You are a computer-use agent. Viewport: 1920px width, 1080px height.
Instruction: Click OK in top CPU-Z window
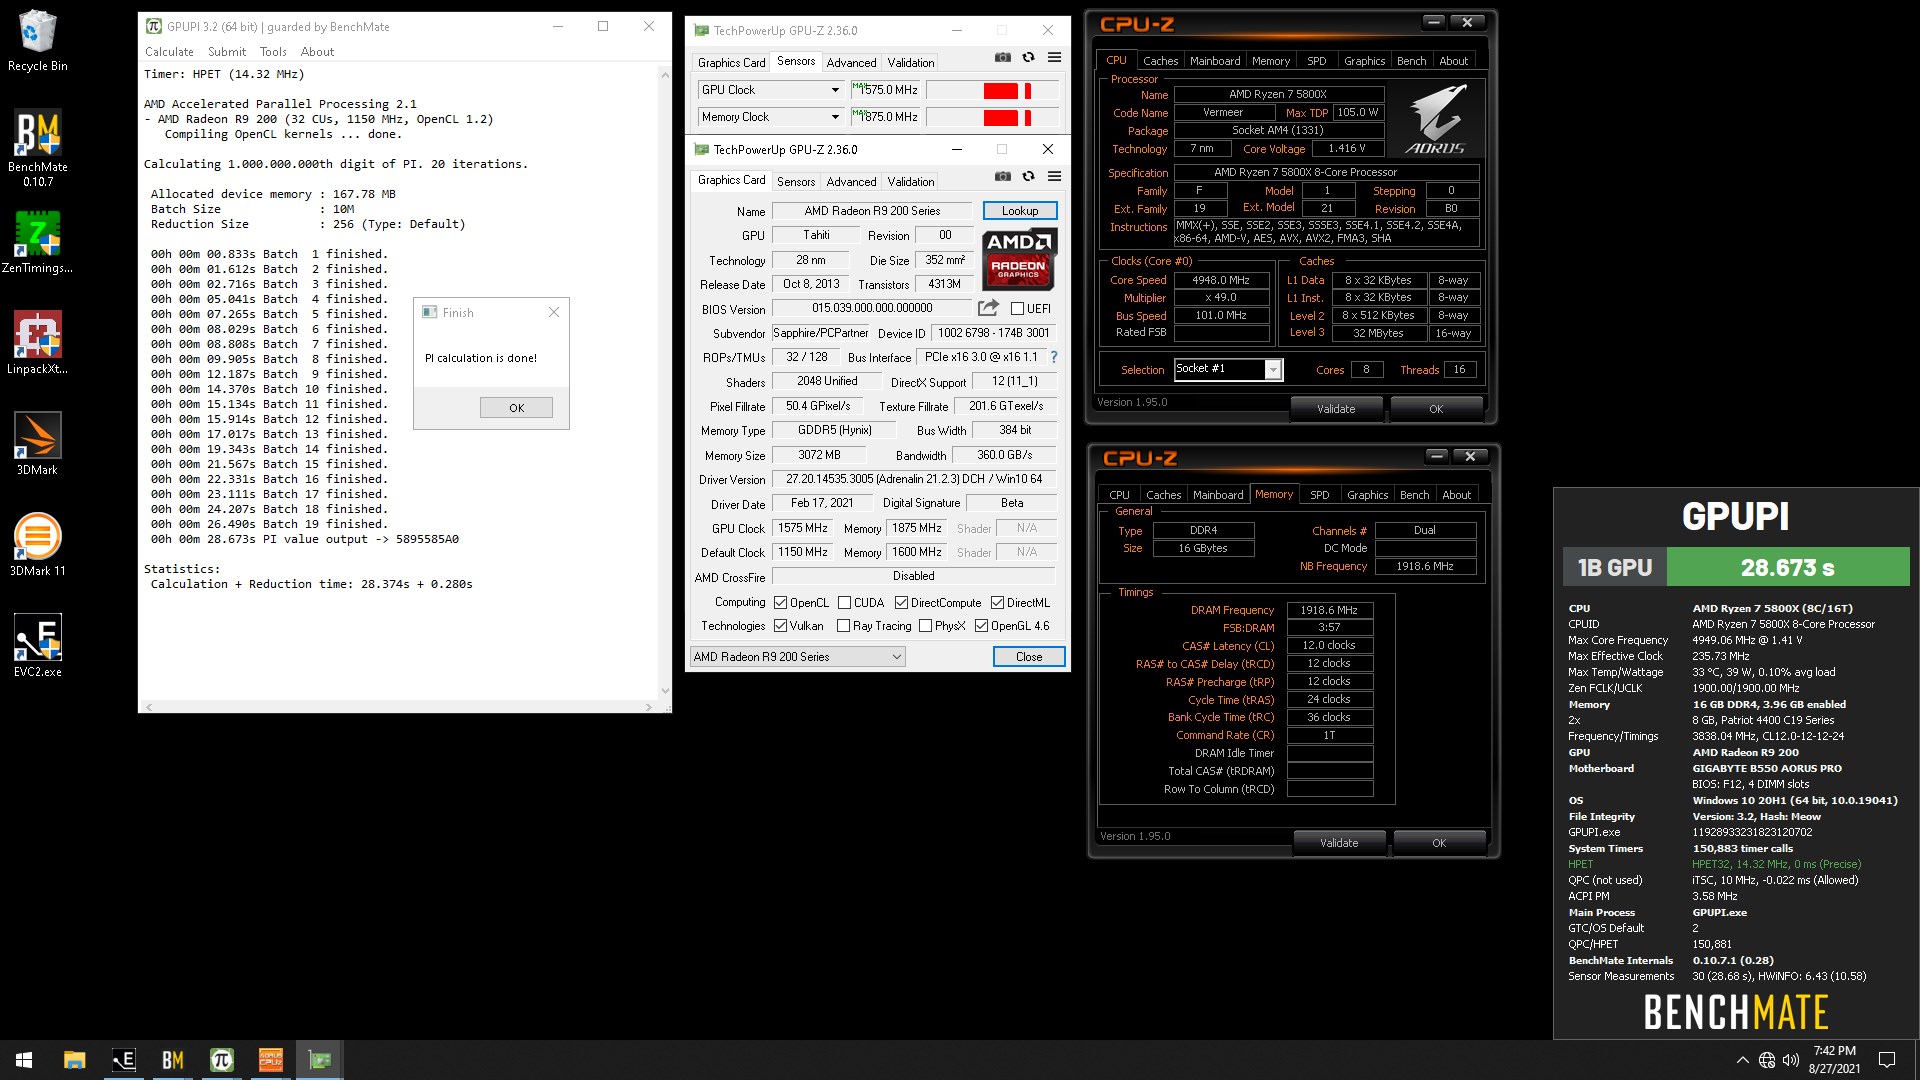1436,409
